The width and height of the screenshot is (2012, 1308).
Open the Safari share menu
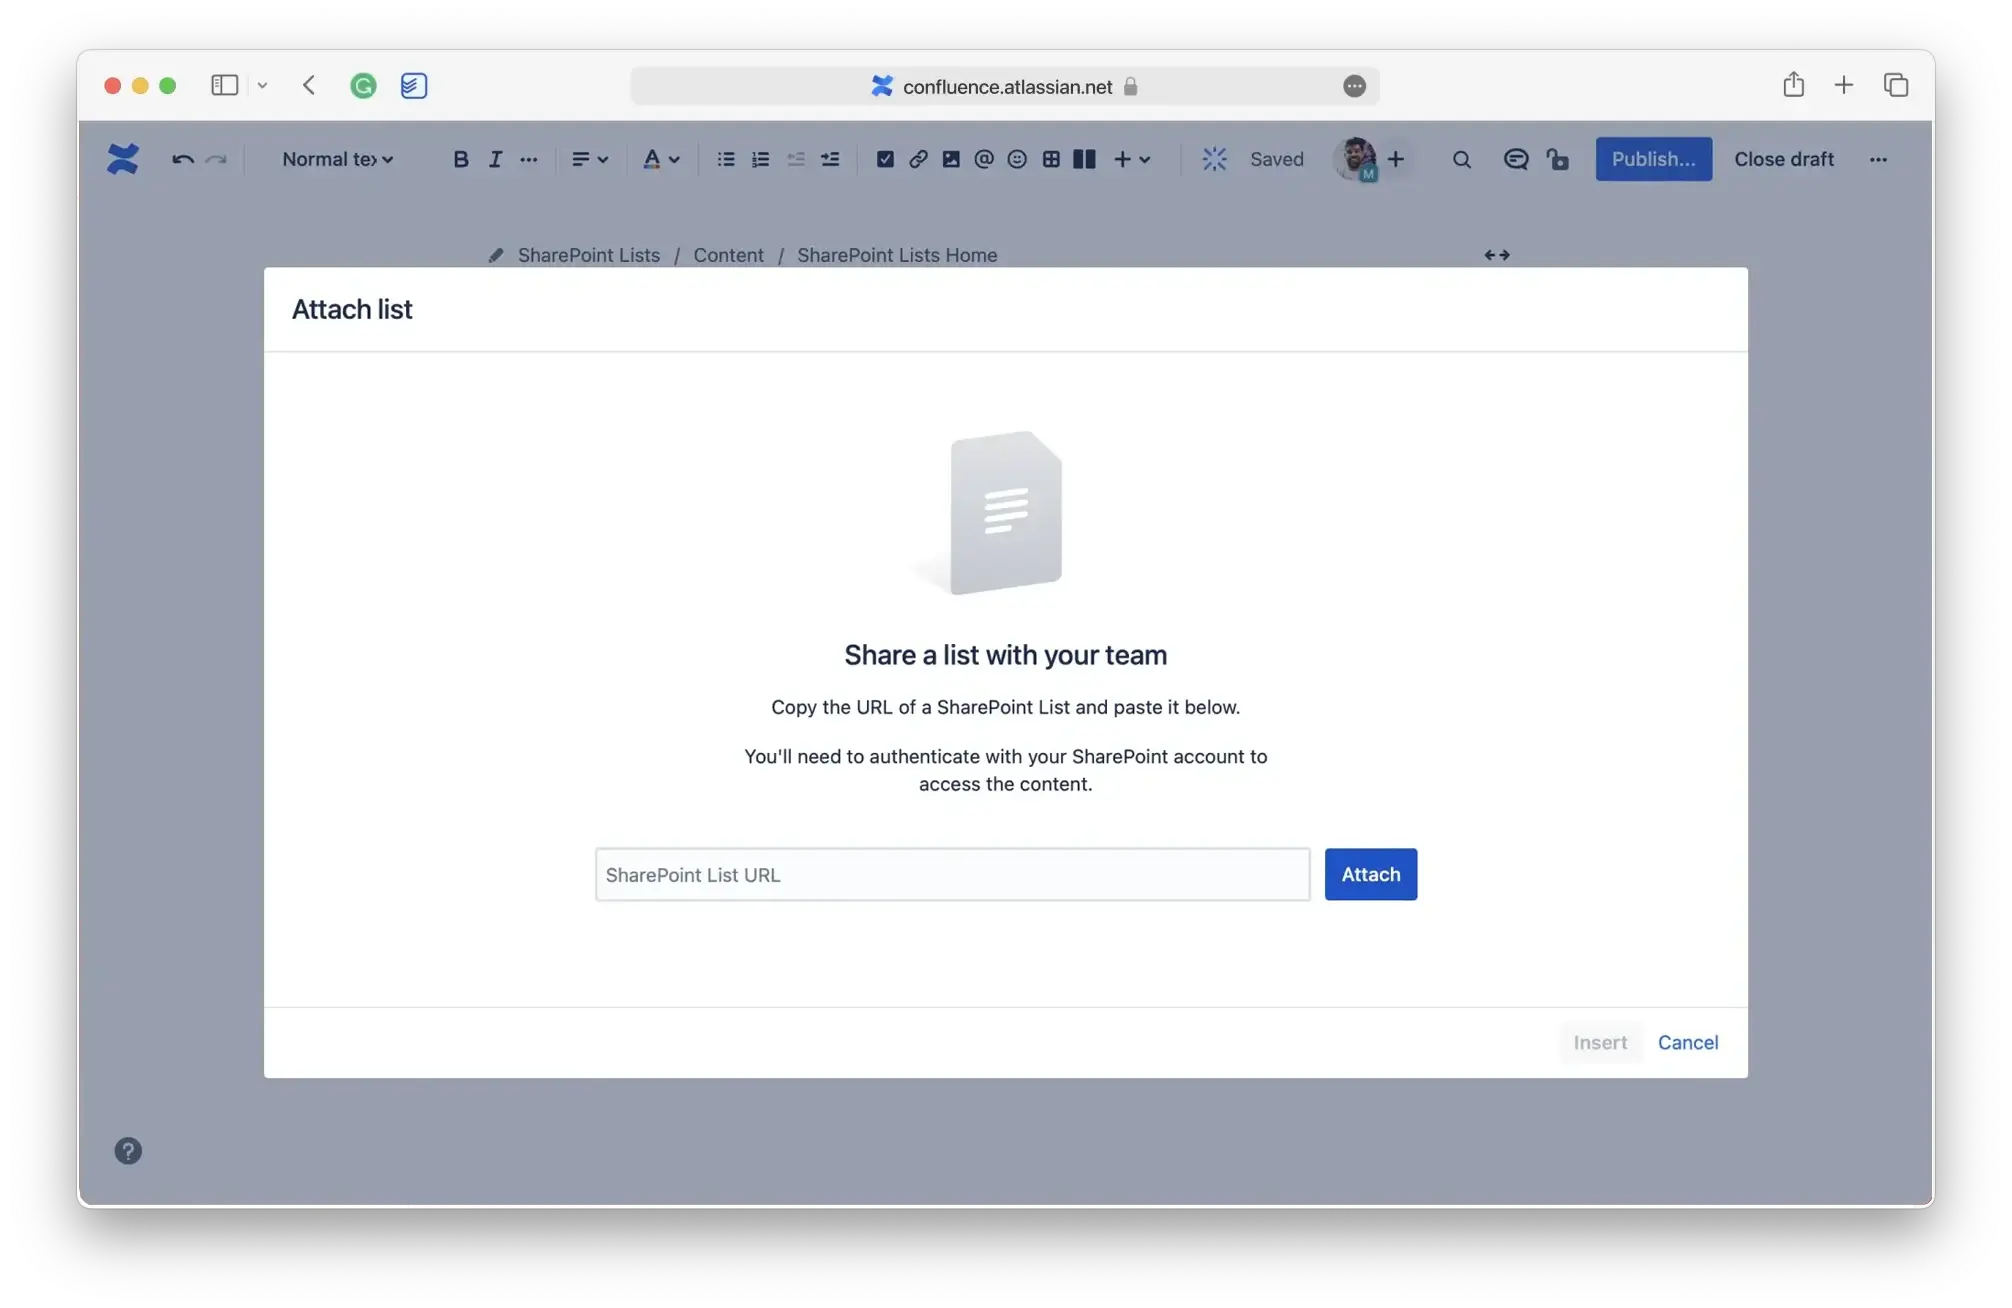(x=1794, y=84)
